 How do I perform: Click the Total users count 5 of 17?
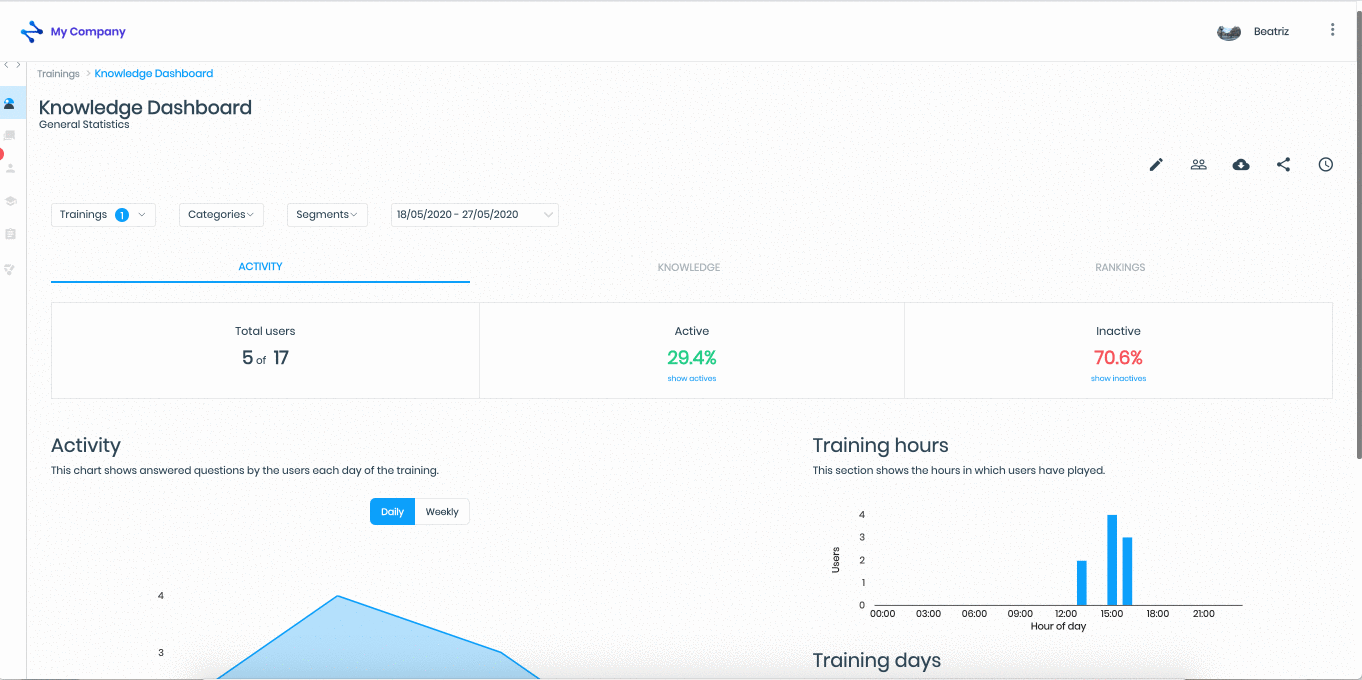pos(265,358)
